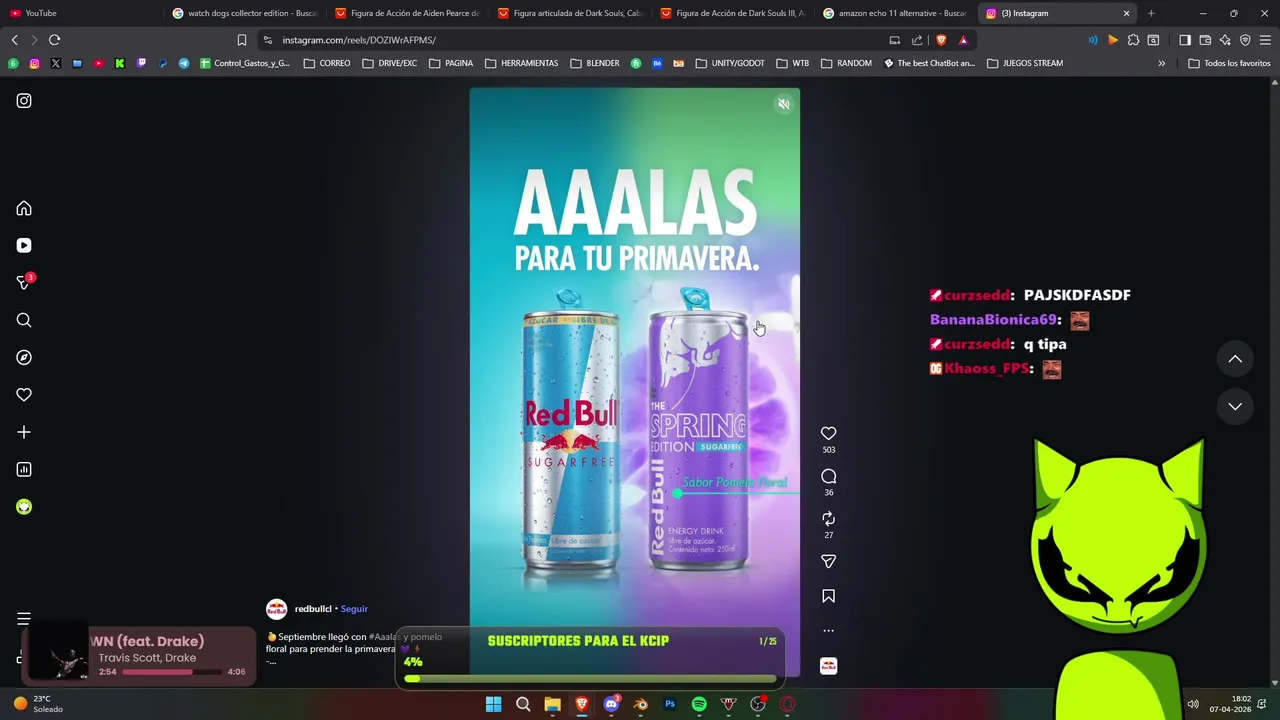Open the HERRAMIENTAS bookmarks folder

522,63
